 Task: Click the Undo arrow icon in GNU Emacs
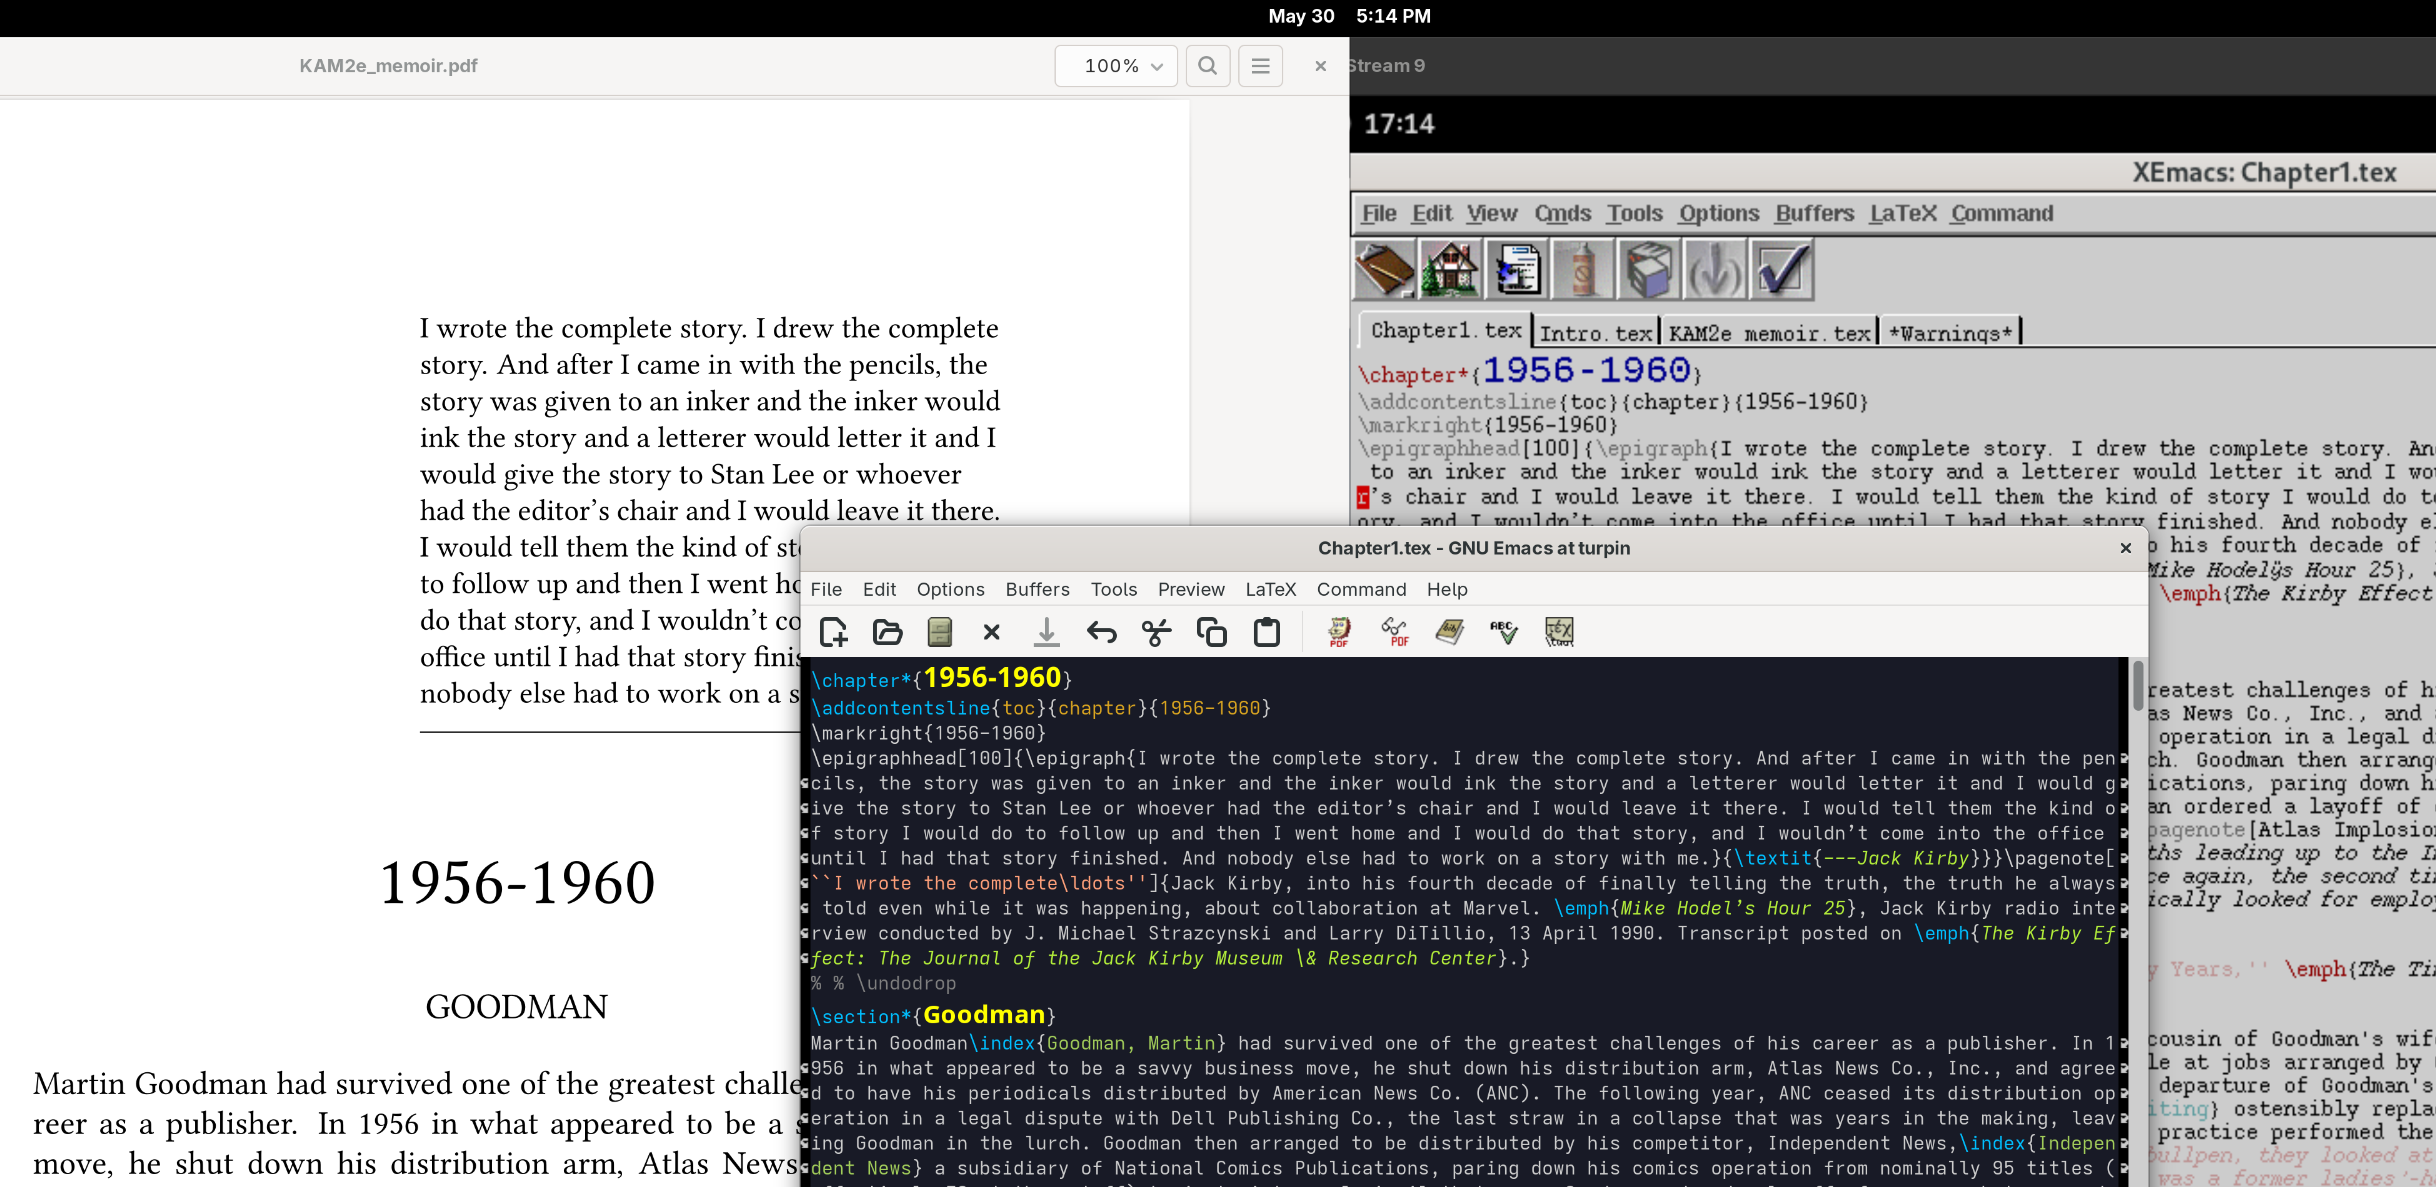[1101, 632]
